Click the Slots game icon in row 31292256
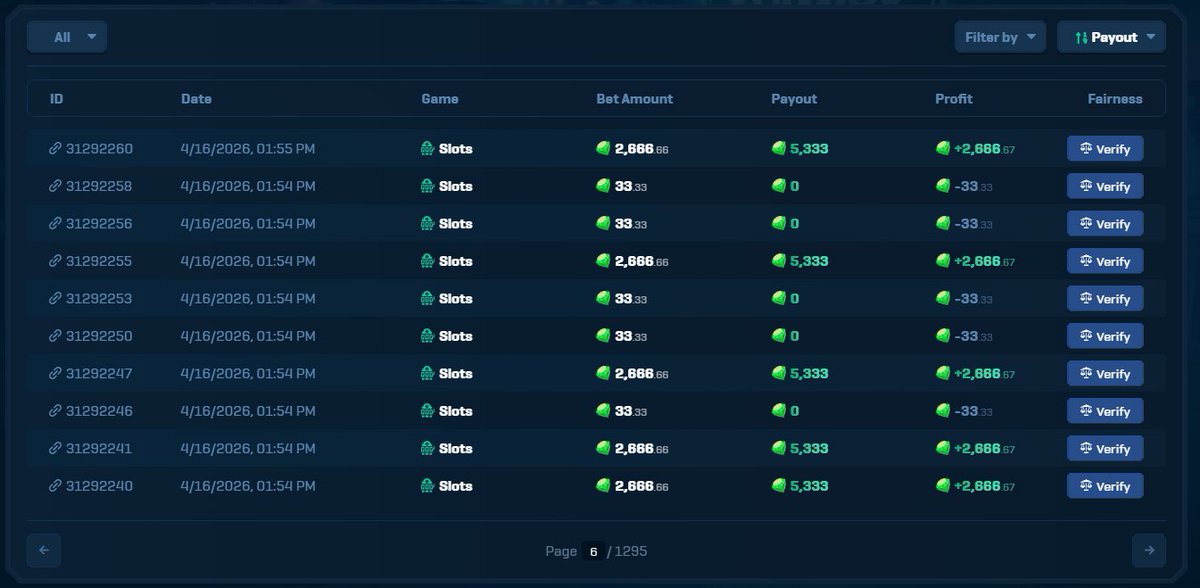This screenshot has height=588, width=1200. pyautogui.click(x=427, y=224)
